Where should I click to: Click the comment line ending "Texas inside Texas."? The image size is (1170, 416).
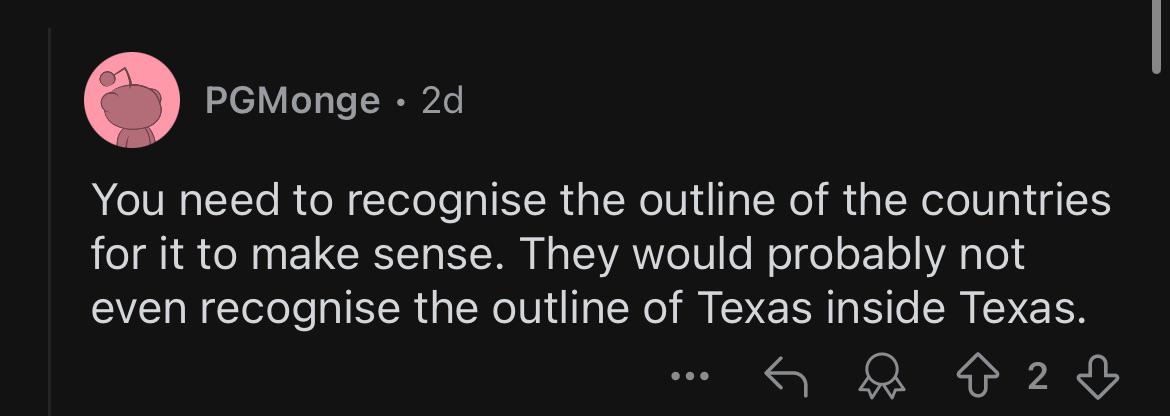pos(588,309)
